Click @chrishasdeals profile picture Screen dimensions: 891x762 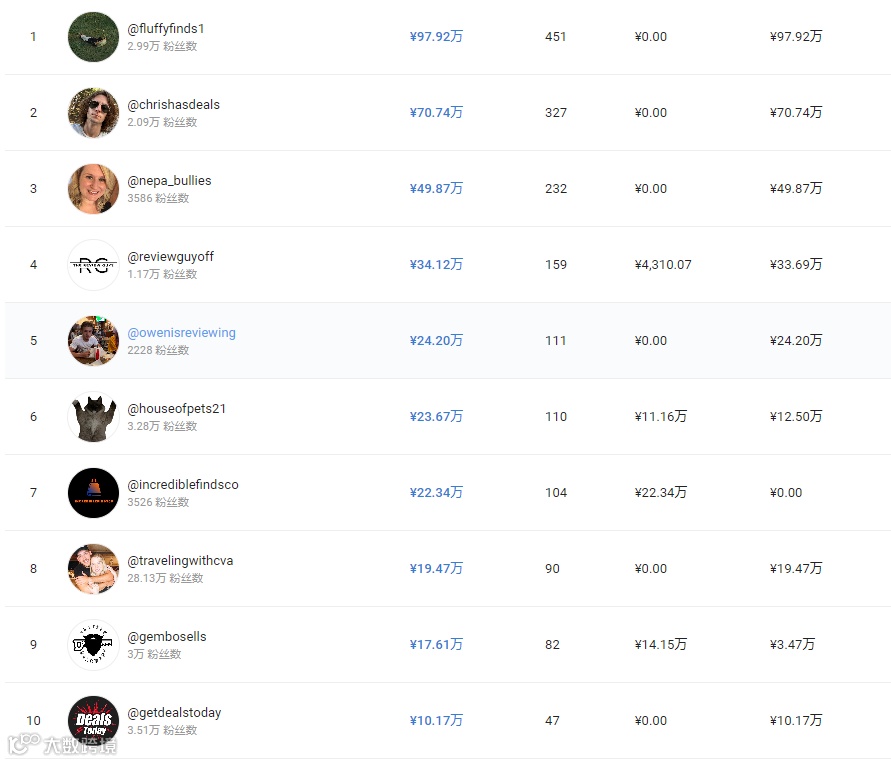[93, 113]
